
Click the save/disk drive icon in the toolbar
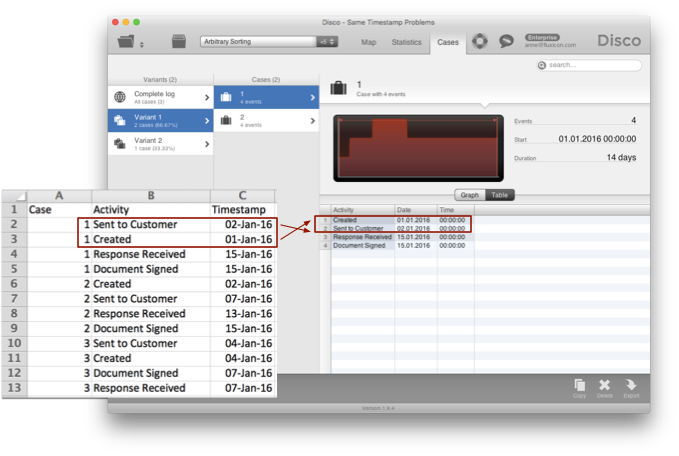click(x=179, y=42)
